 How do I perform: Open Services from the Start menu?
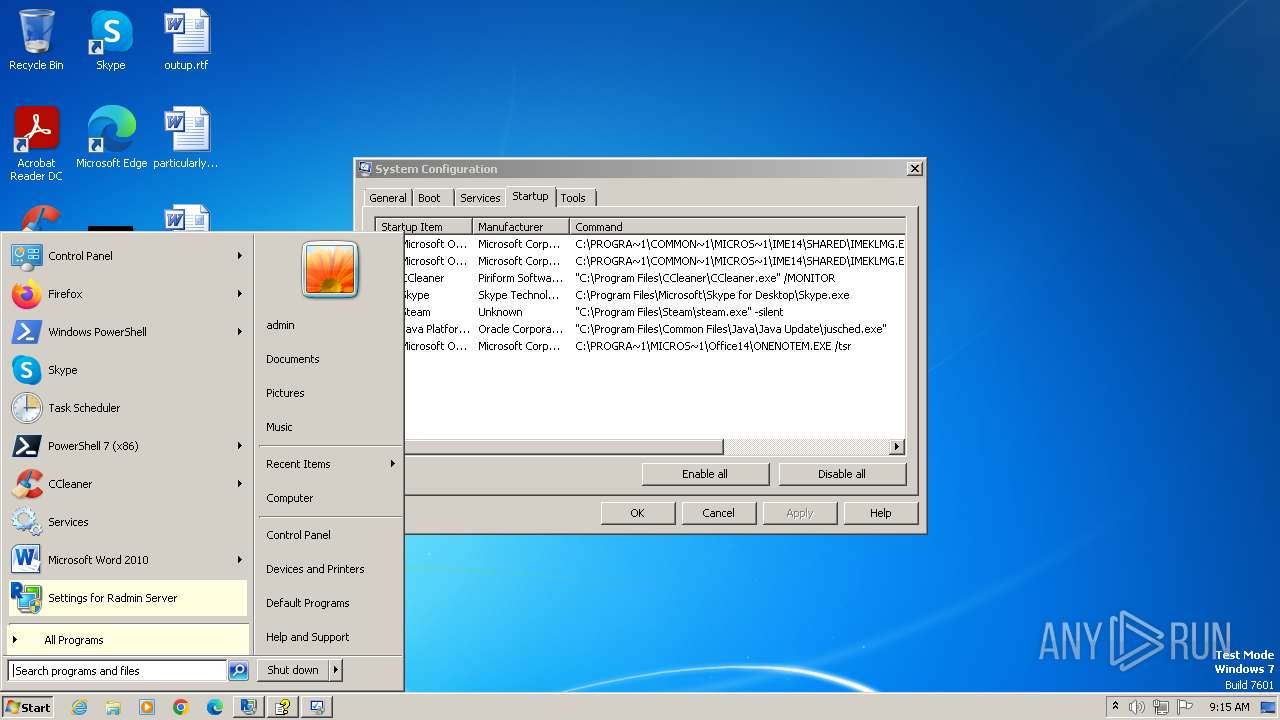[128, 522]
